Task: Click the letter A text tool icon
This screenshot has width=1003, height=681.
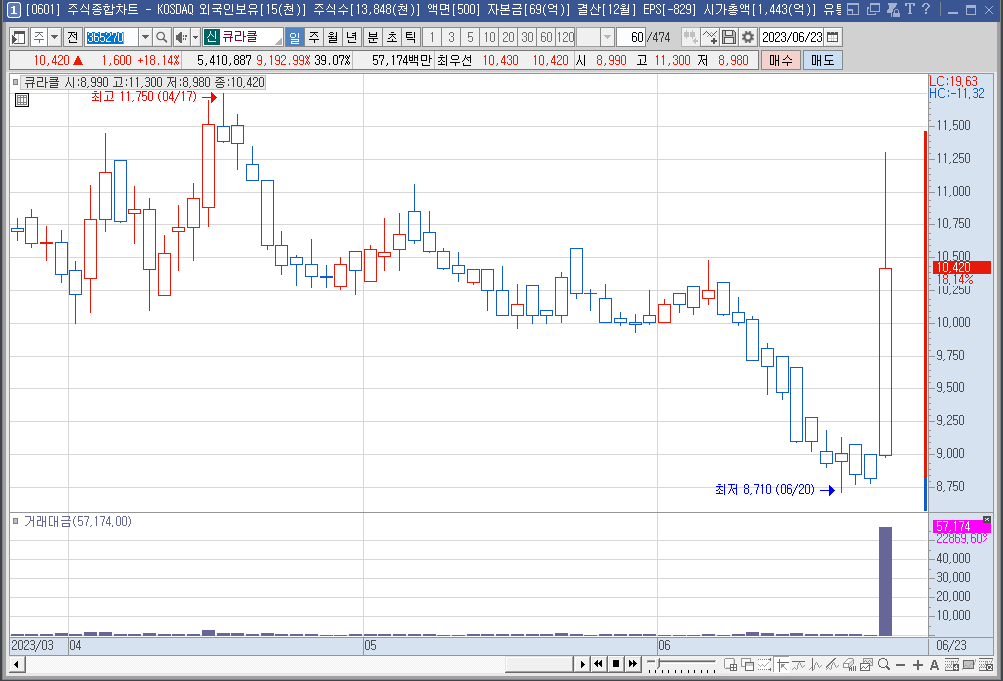Action: (x=934, y=665)
